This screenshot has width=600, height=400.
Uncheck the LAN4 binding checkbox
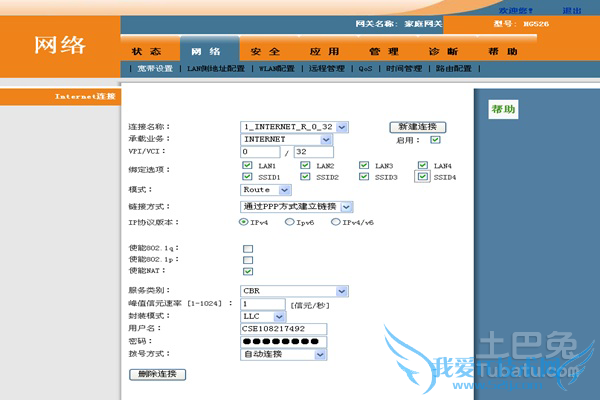point(422,165)
